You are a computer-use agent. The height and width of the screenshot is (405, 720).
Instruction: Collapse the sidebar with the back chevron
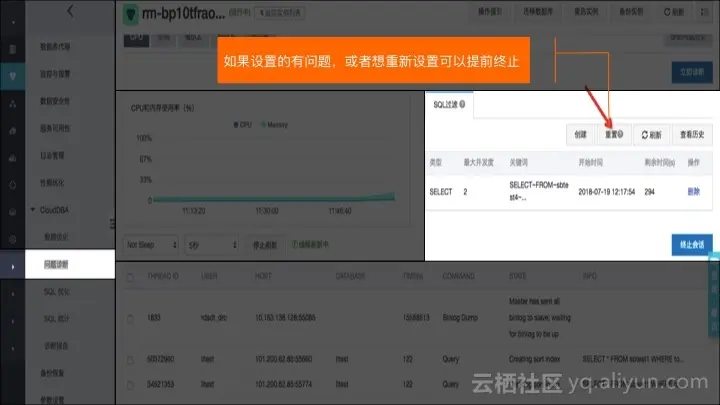pyautogui.click(x=70, y=11)
